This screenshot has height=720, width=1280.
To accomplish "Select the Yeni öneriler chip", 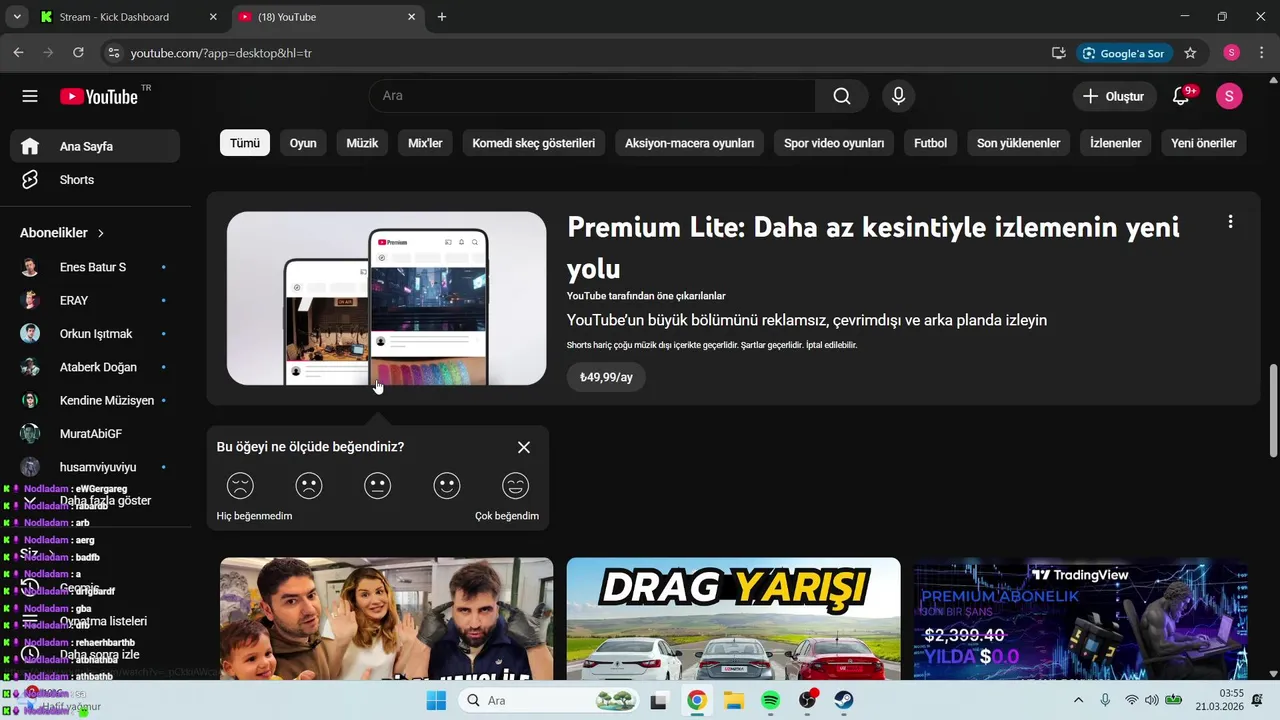I will [1204, 143].
